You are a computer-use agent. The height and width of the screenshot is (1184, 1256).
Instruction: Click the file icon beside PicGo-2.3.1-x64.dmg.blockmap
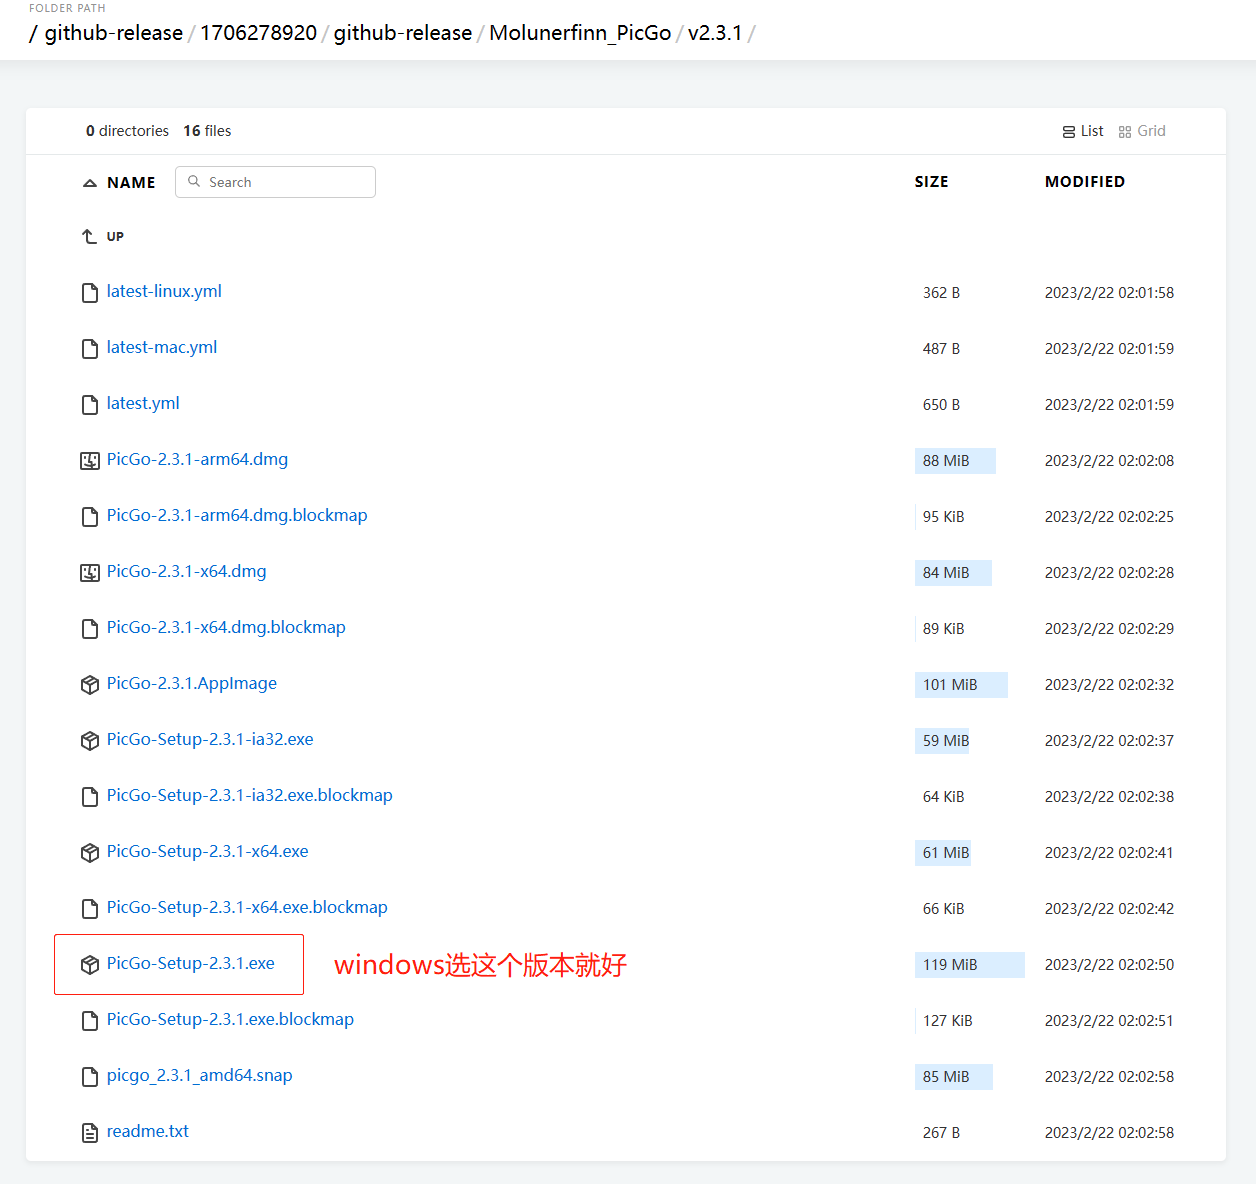(x=90, y=629)
